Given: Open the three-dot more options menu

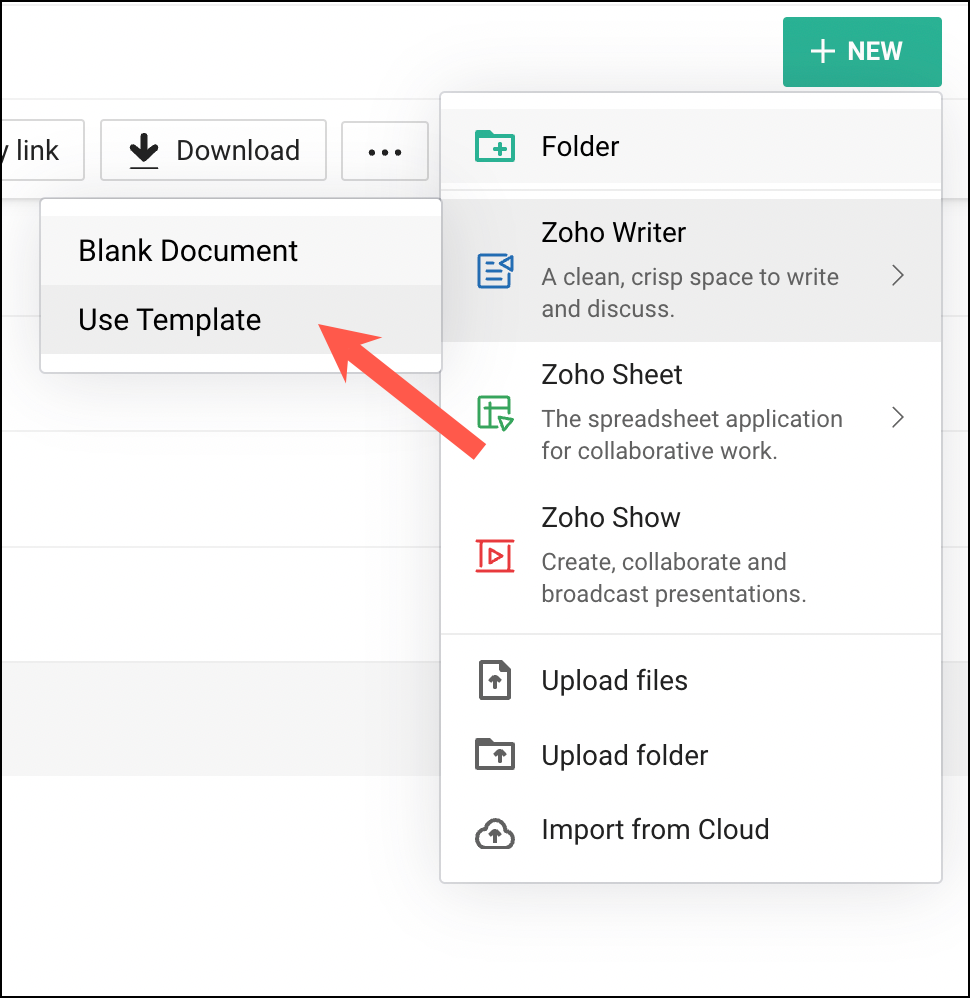Looking at the screenshot, I should 384,151.
